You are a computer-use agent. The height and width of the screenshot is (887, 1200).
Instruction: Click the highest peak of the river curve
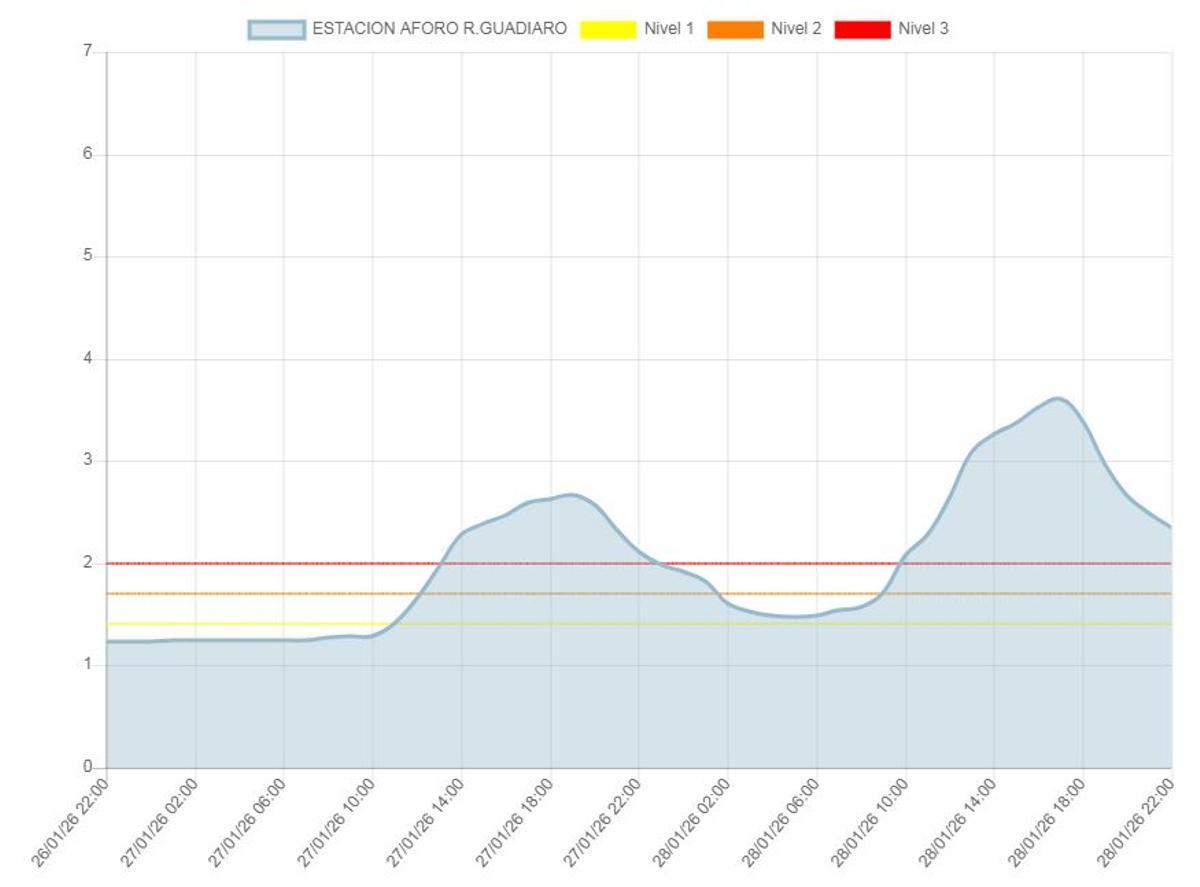pos(1057,398)
